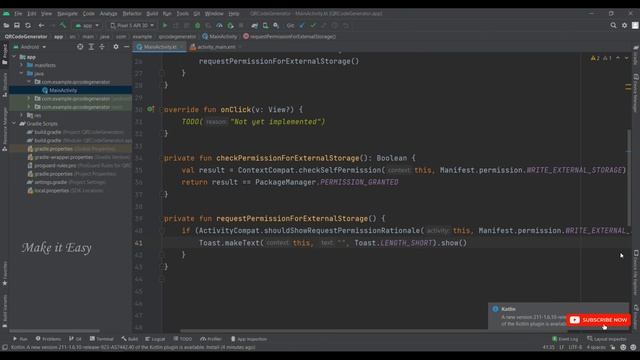Click Select Opened File target icon in Project panel
The image size is (640, 360).
(80, 47)
